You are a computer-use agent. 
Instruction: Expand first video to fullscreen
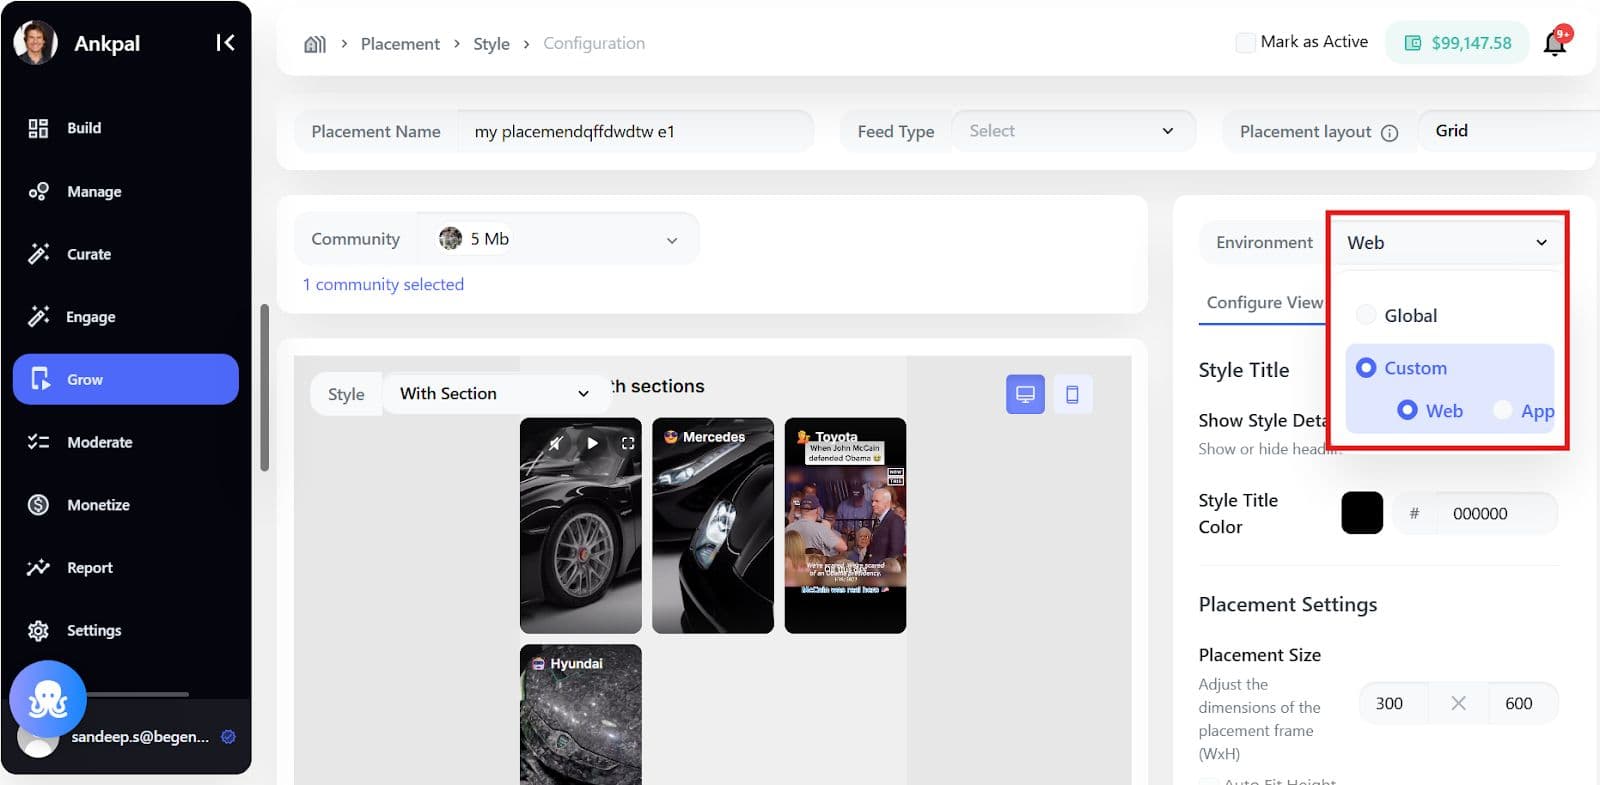point(628,443)
